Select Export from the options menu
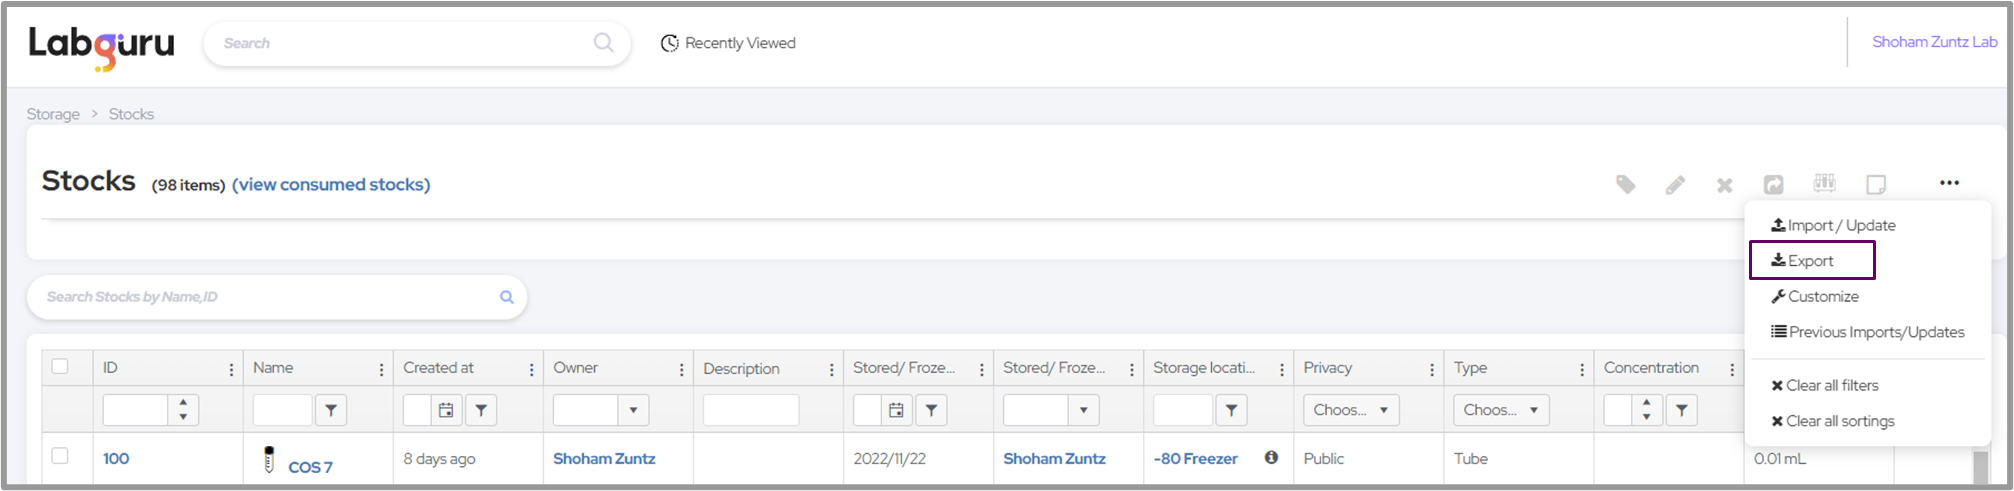The image size is (2014, 491). pyautogui.click(x=1810, y=261)
